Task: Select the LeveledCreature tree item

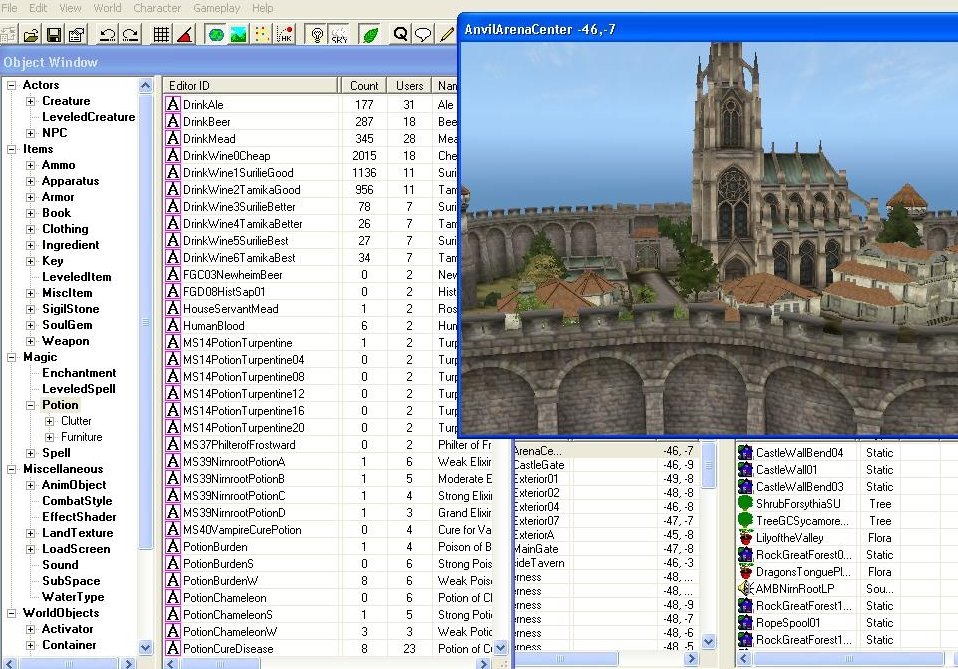Action: [89, 117]
